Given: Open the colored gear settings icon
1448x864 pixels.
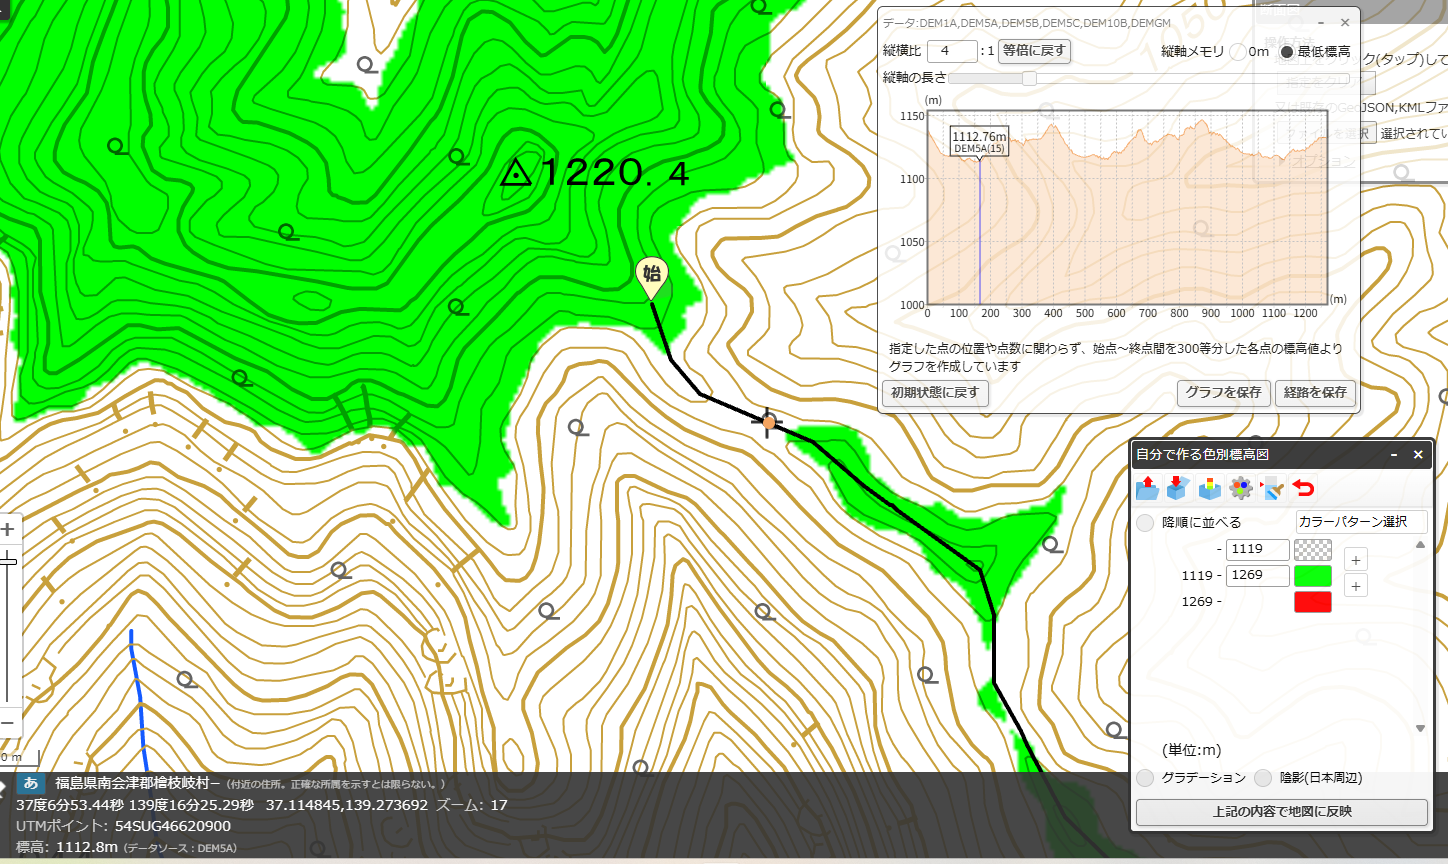Looking at the screenshot, I should click(1241, 488).
